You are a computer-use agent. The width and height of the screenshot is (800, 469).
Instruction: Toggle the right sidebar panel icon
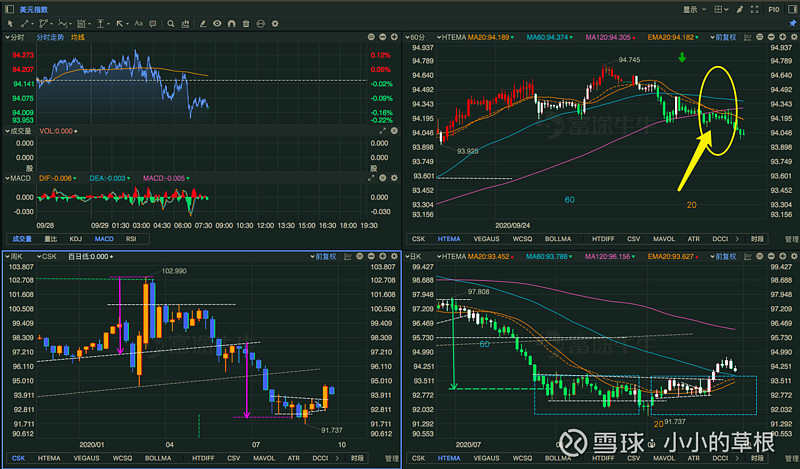[793, 9]
